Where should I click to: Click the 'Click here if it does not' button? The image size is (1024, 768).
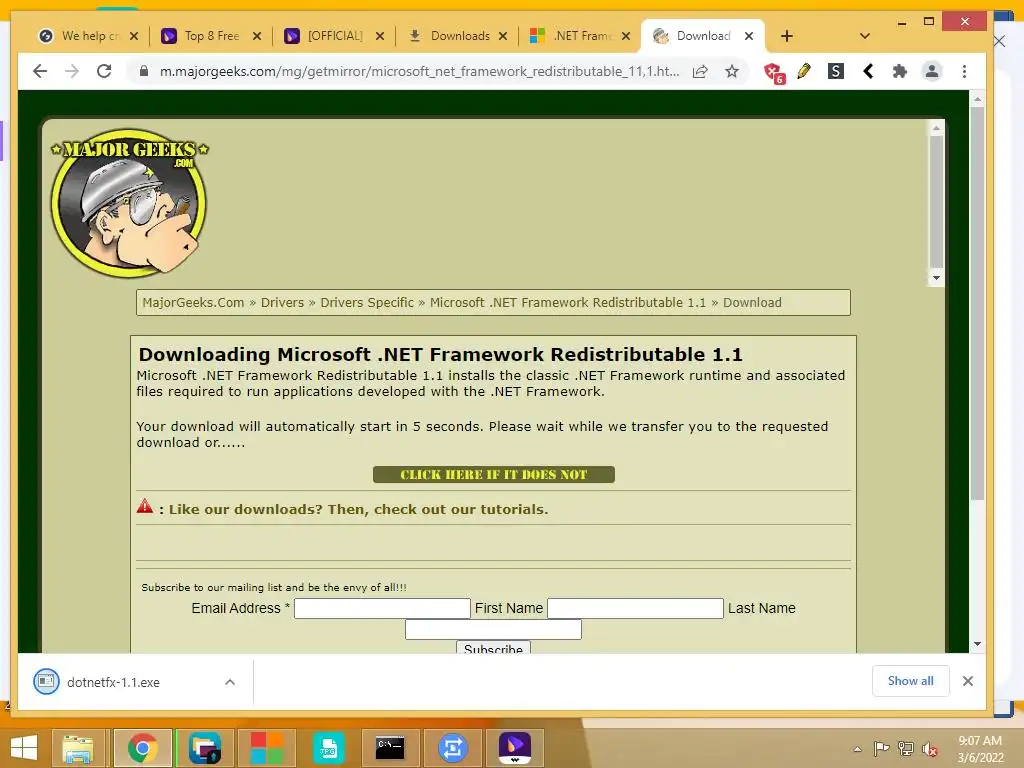(x=494, y=474)
